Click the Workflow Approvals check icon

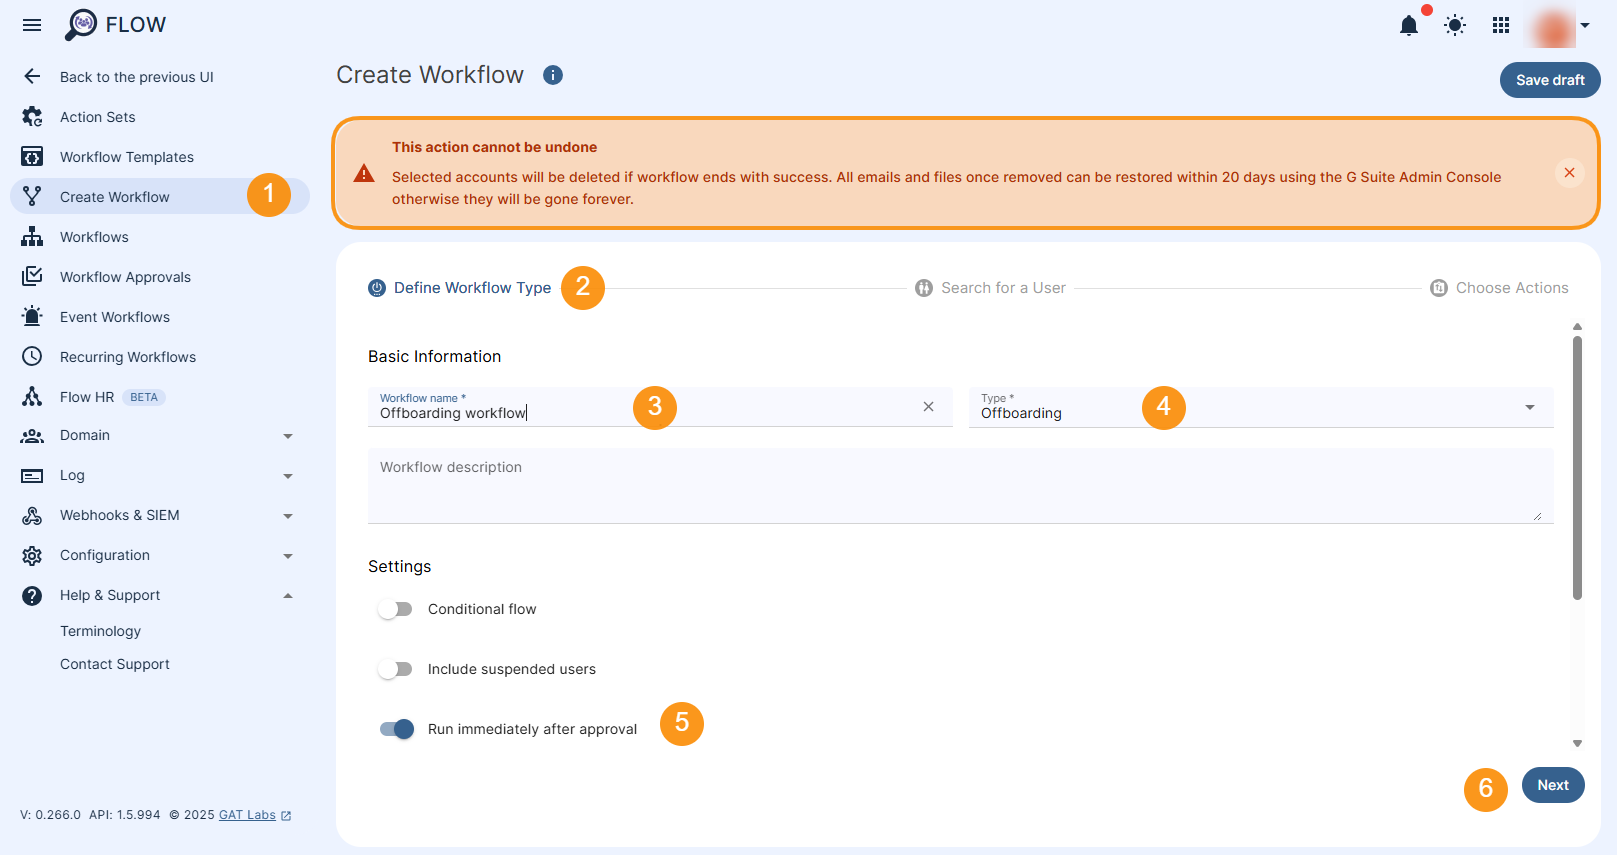32,276
